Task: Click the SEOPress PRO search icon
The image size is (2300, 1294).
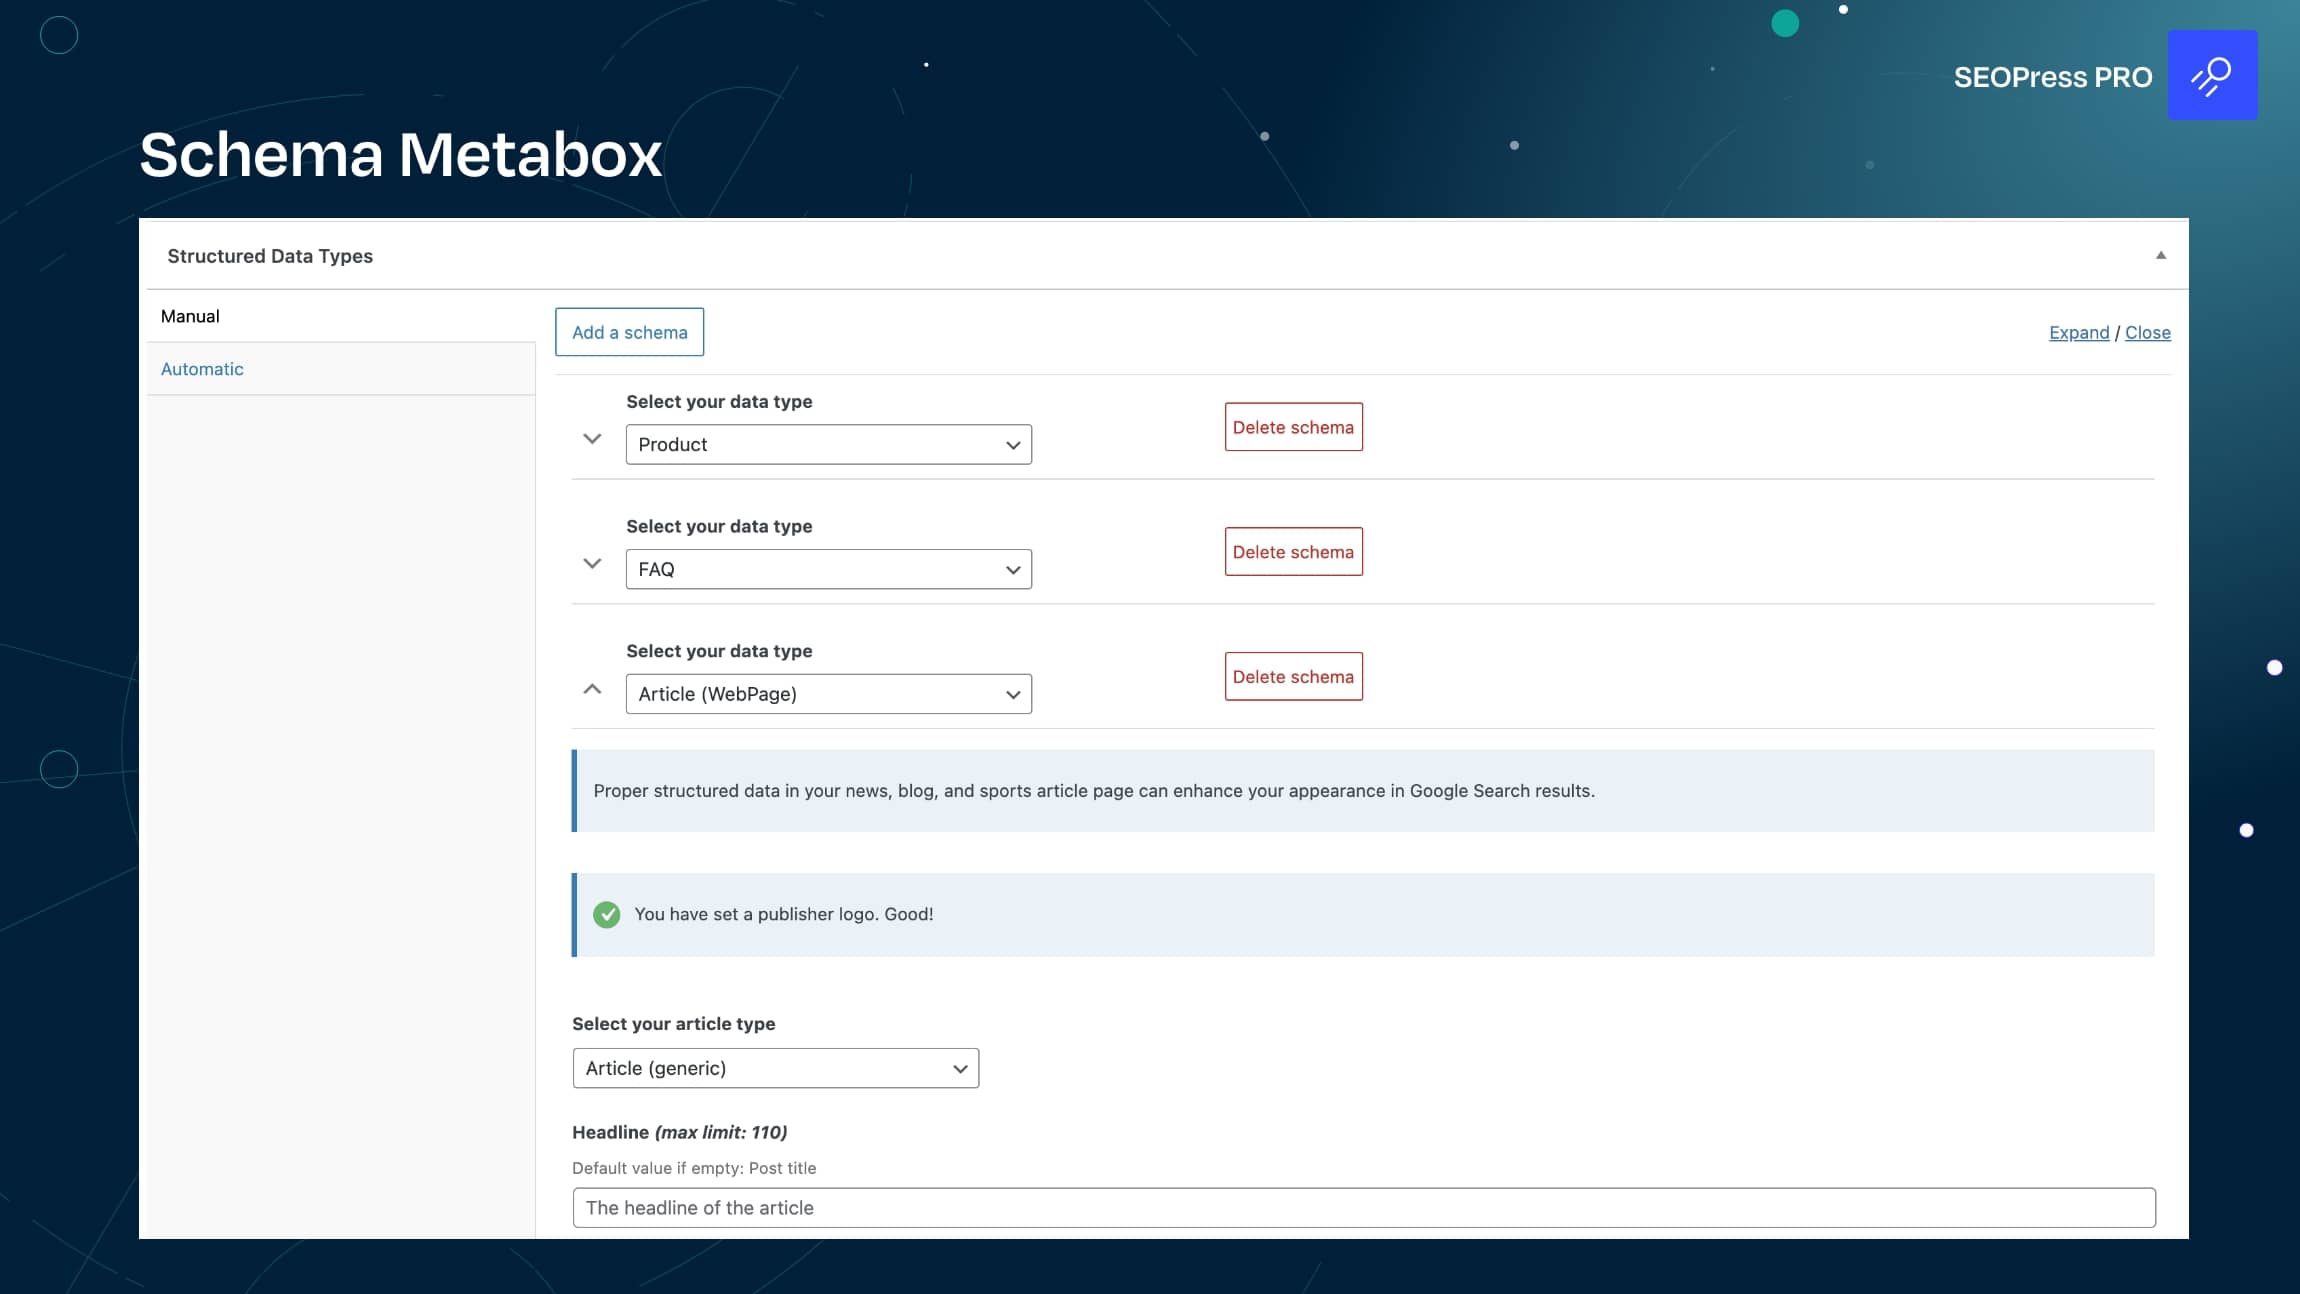Action: 2213,74
